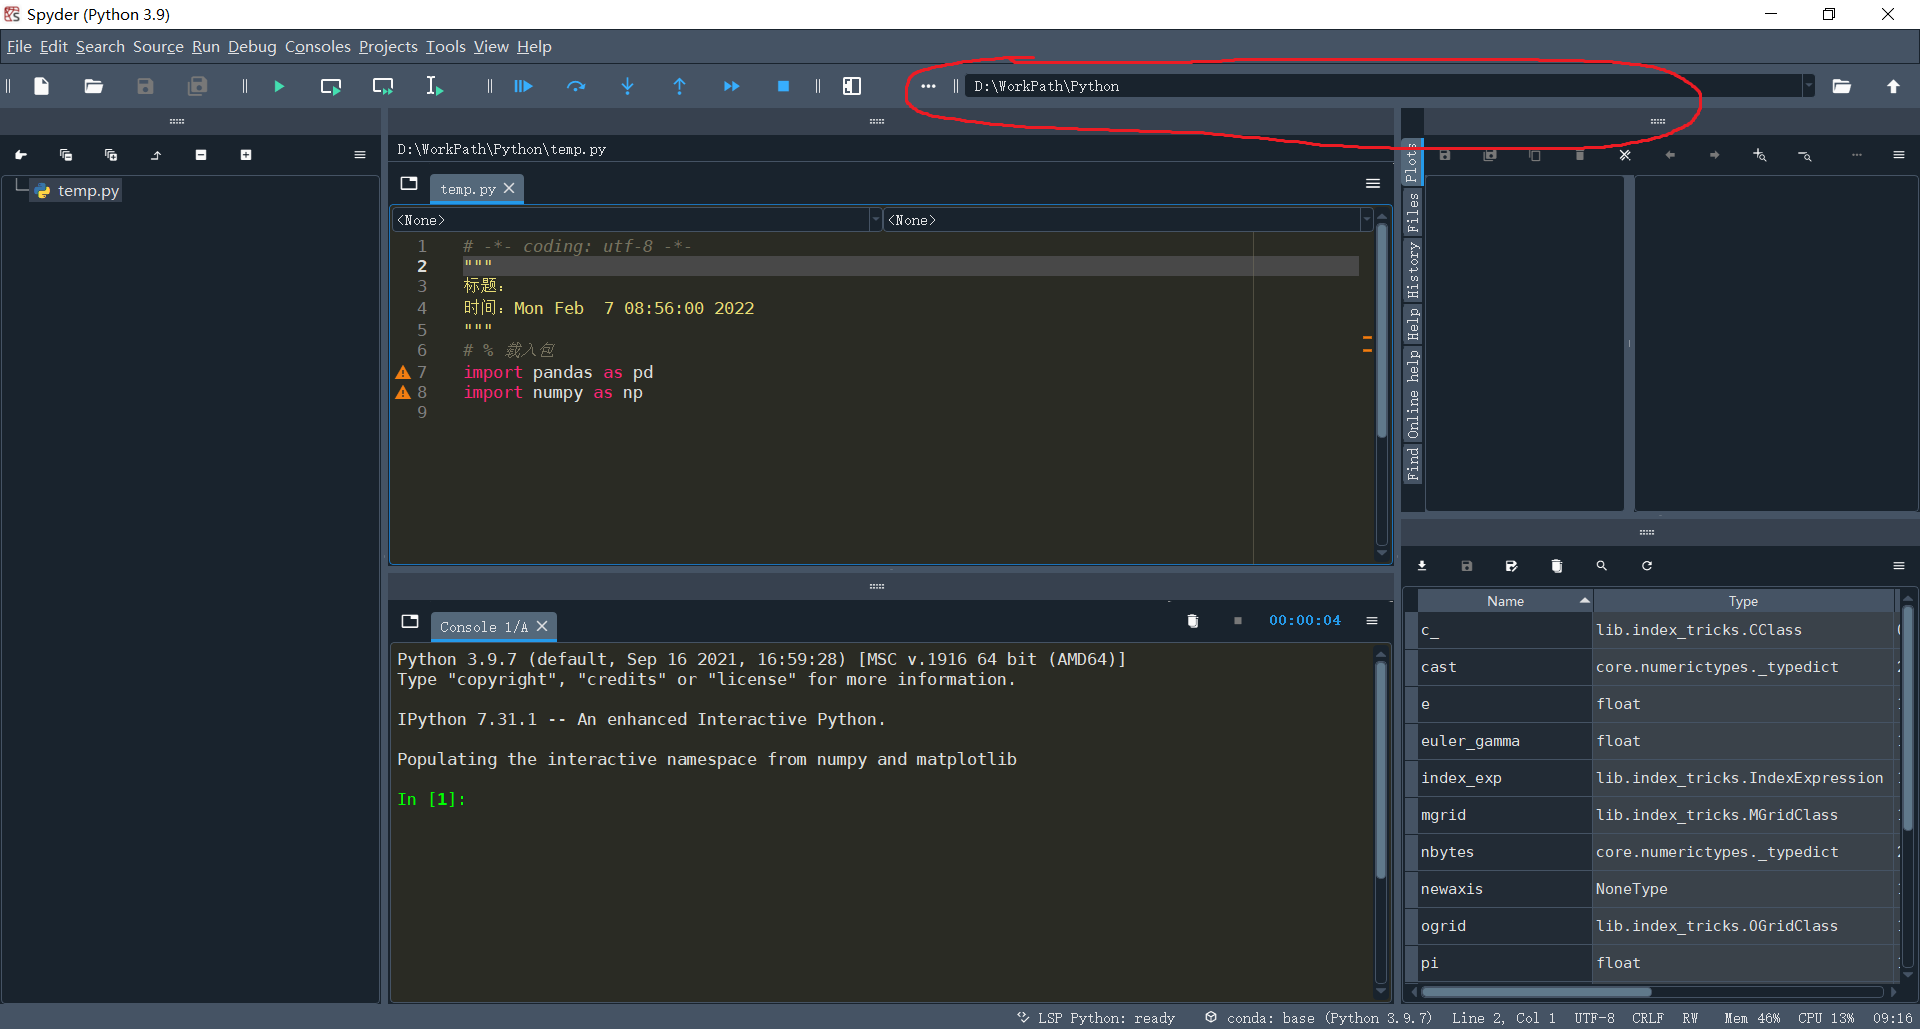
Task: Import data into the Variable Explorer
Action: (x=1422, y=565)
